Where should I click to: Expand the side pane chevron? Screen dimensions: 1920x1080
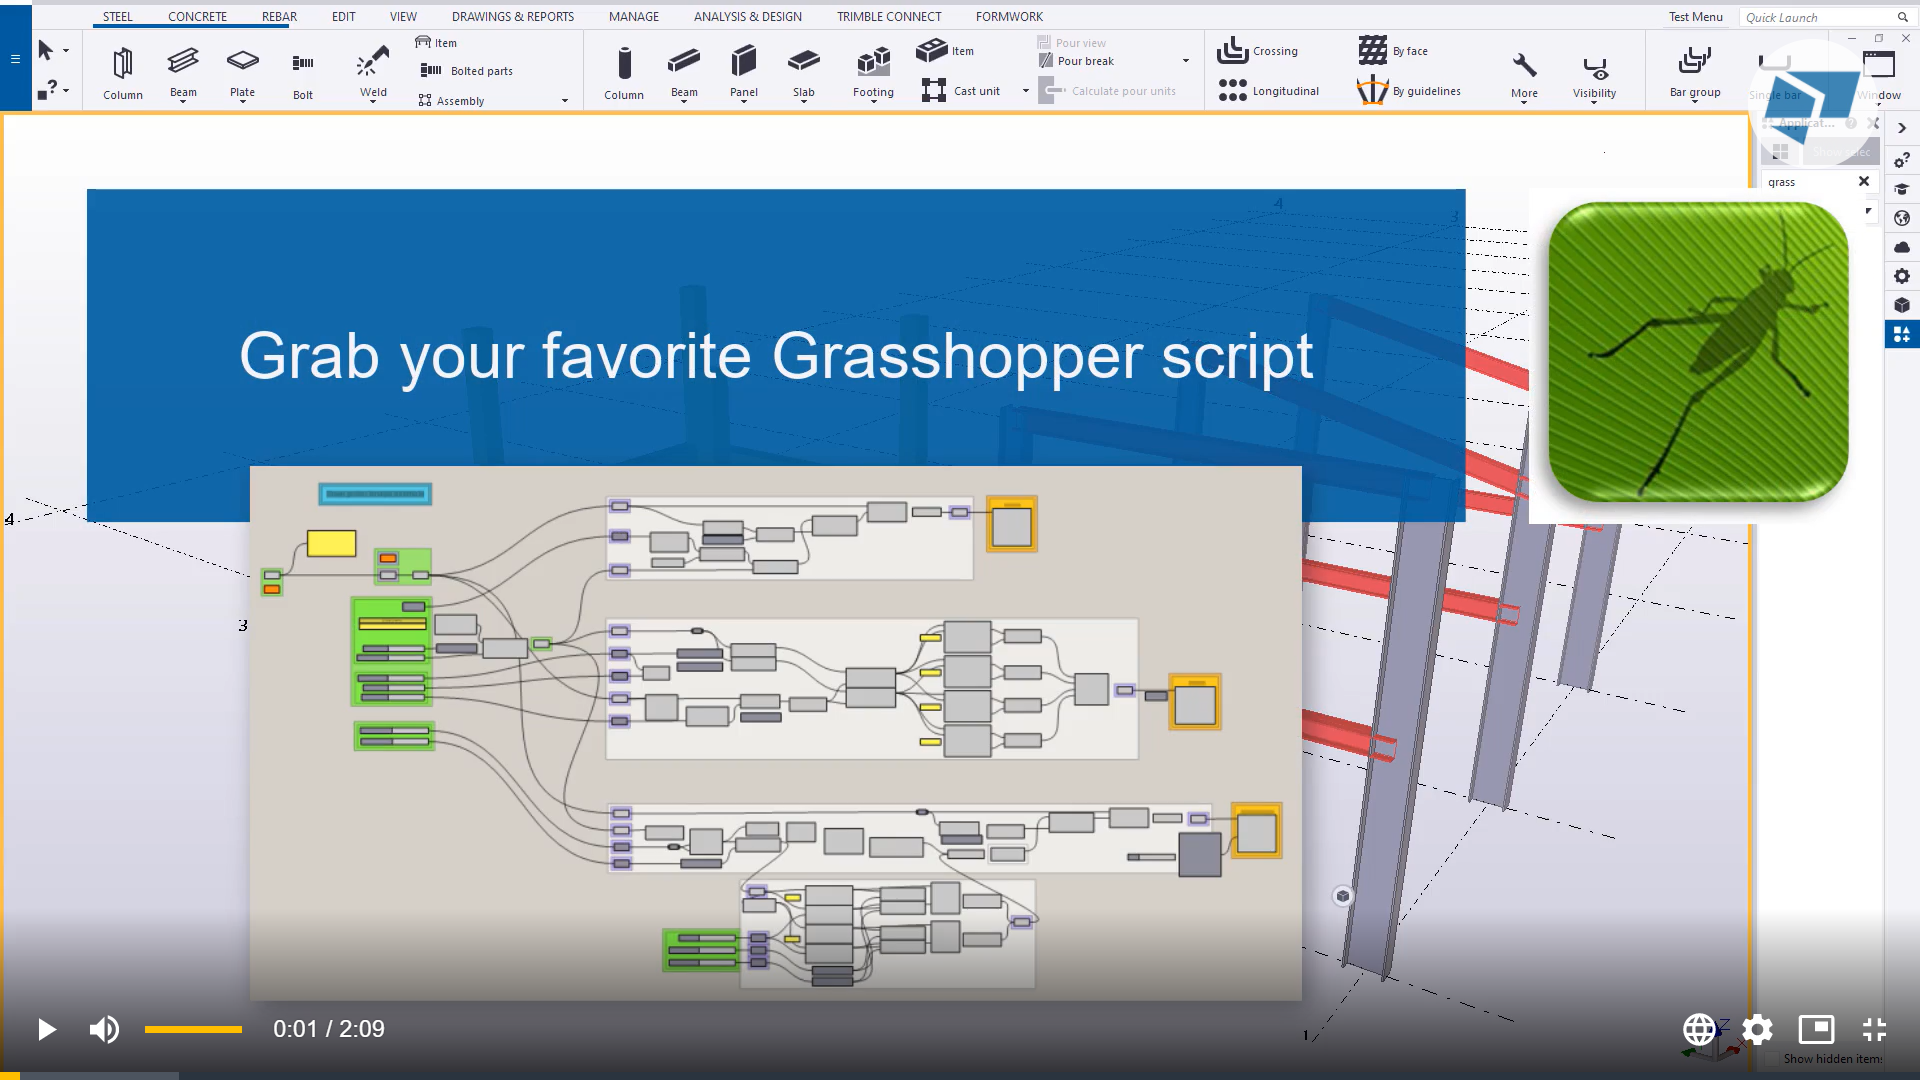pos(1902,128)
